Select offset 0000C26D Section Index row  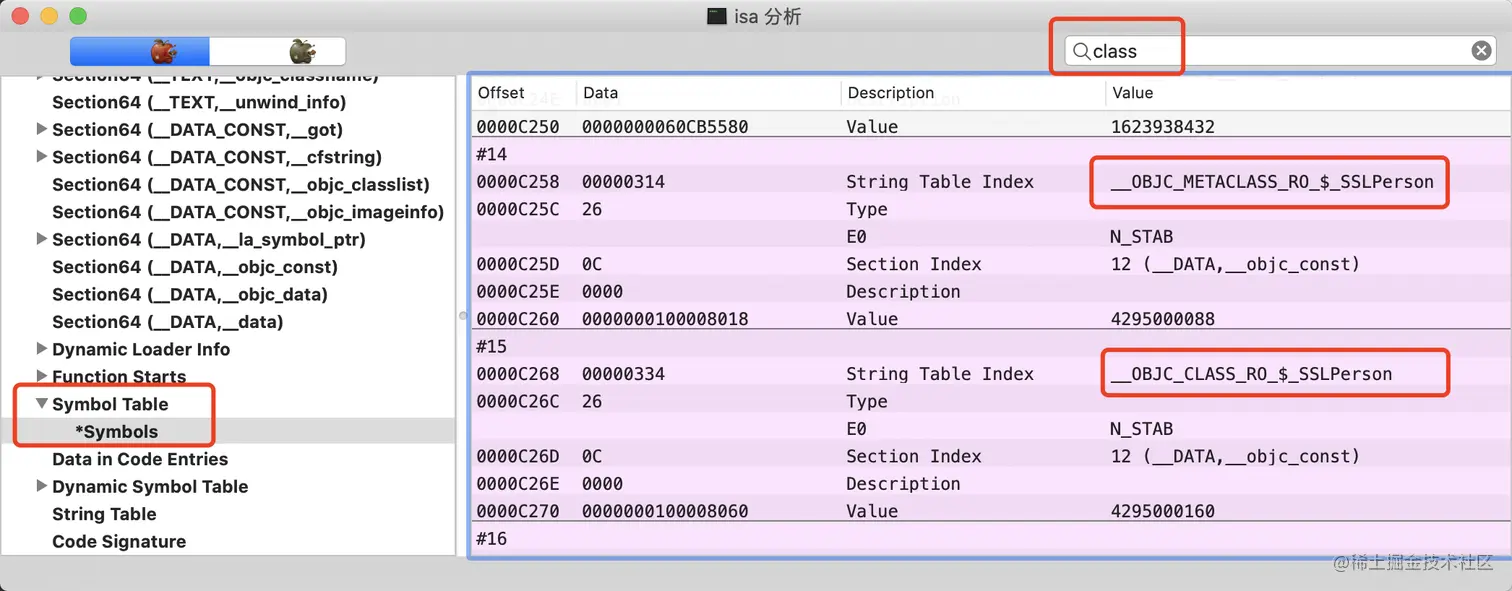click(990, 456)
